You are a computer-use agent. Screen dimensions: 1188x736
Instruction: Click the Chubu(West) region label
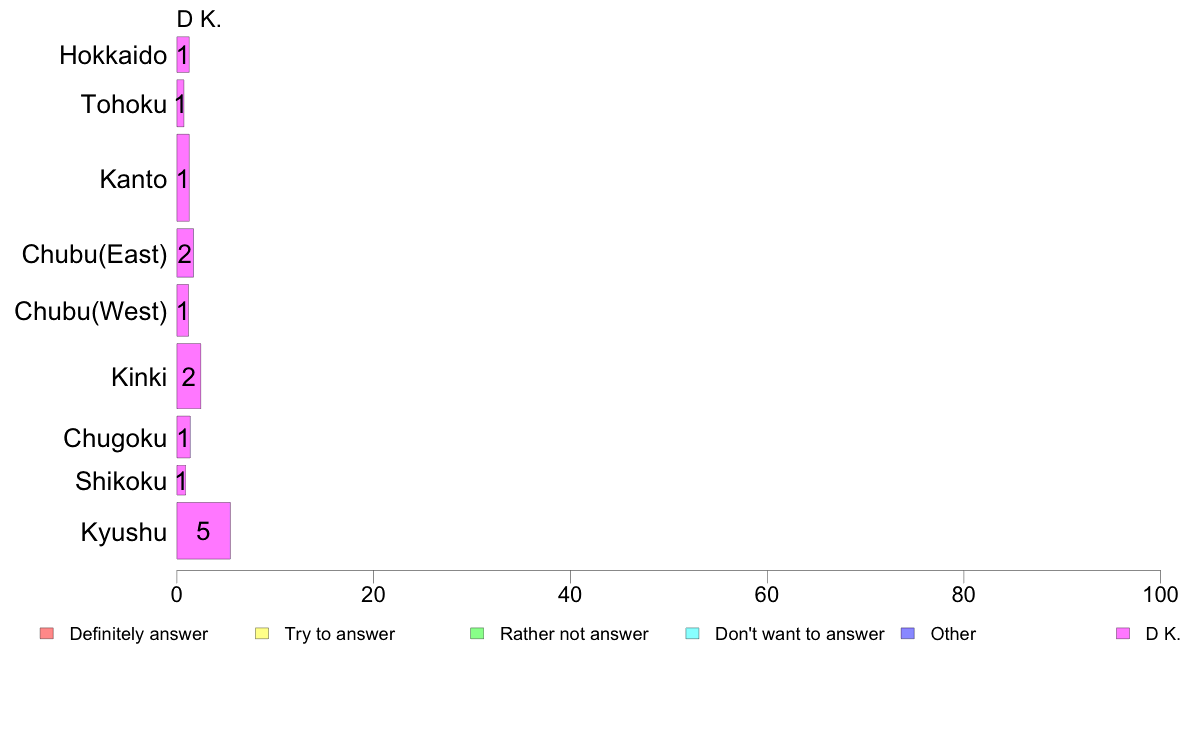click(x=91, y=311)
